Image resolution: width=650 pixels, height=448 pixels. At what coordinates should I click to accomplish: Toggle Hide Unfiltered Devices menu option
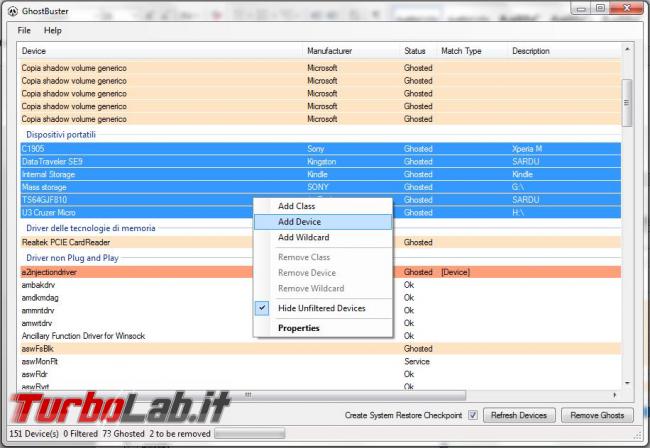(x=323, y=308)
